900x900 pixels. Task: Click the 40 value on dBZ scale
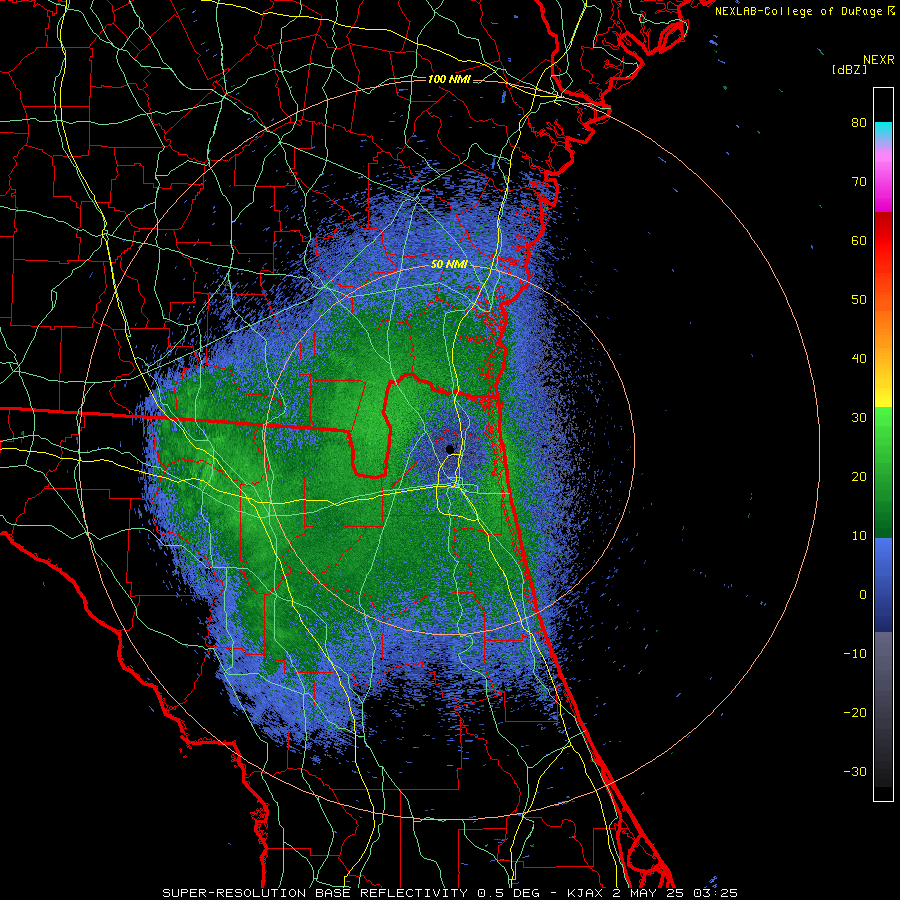(x=859, y=359)
